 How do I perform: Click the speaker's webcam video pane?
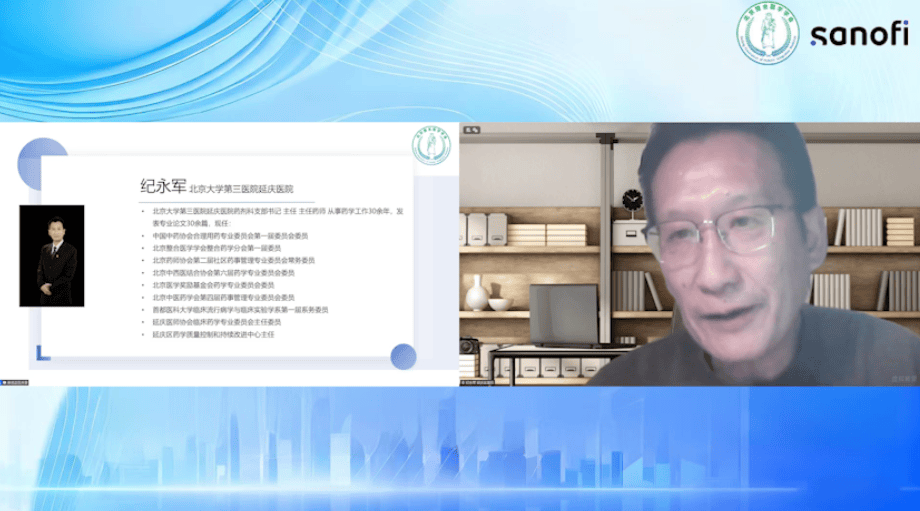[x=689, y=255]
